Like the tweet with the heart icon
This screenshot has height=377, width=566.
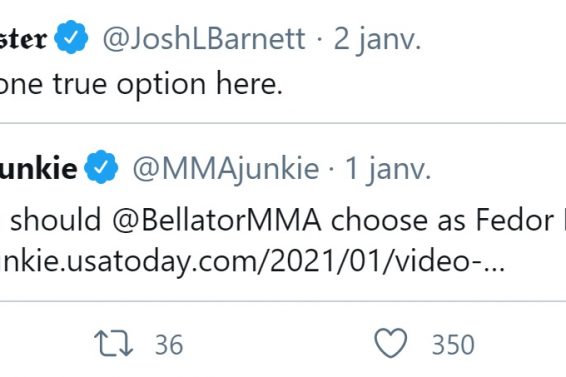[391, 343]
